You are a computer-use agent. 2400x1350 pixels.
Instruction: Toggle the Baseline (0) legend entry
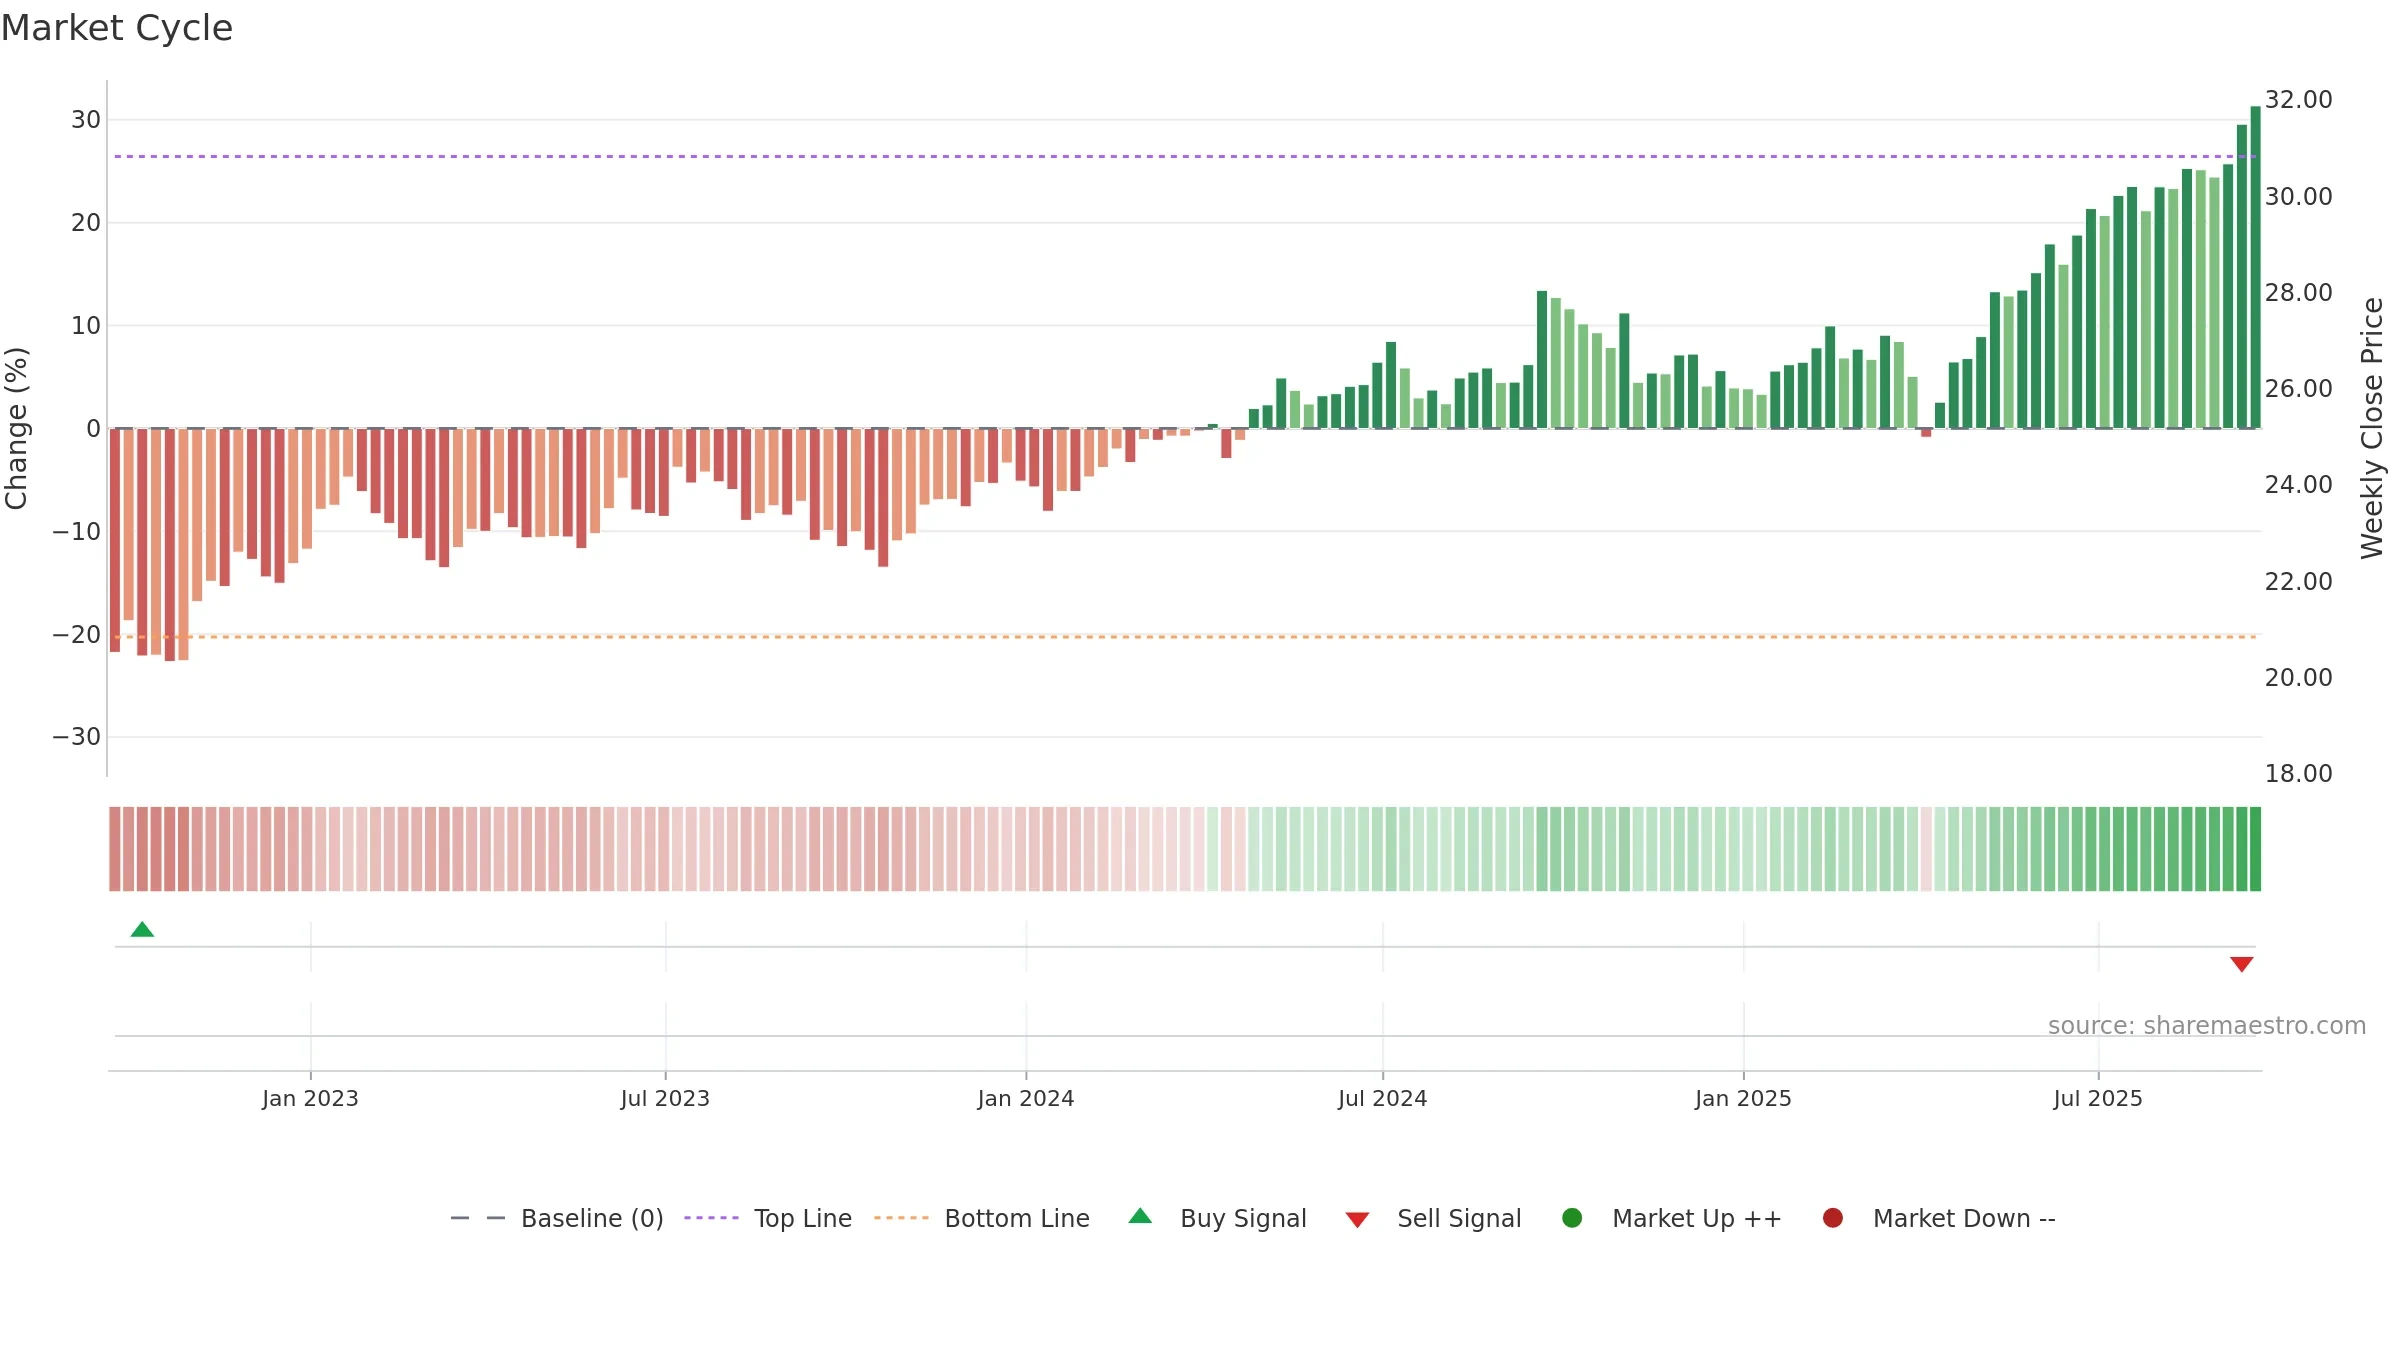(557, 1218)
